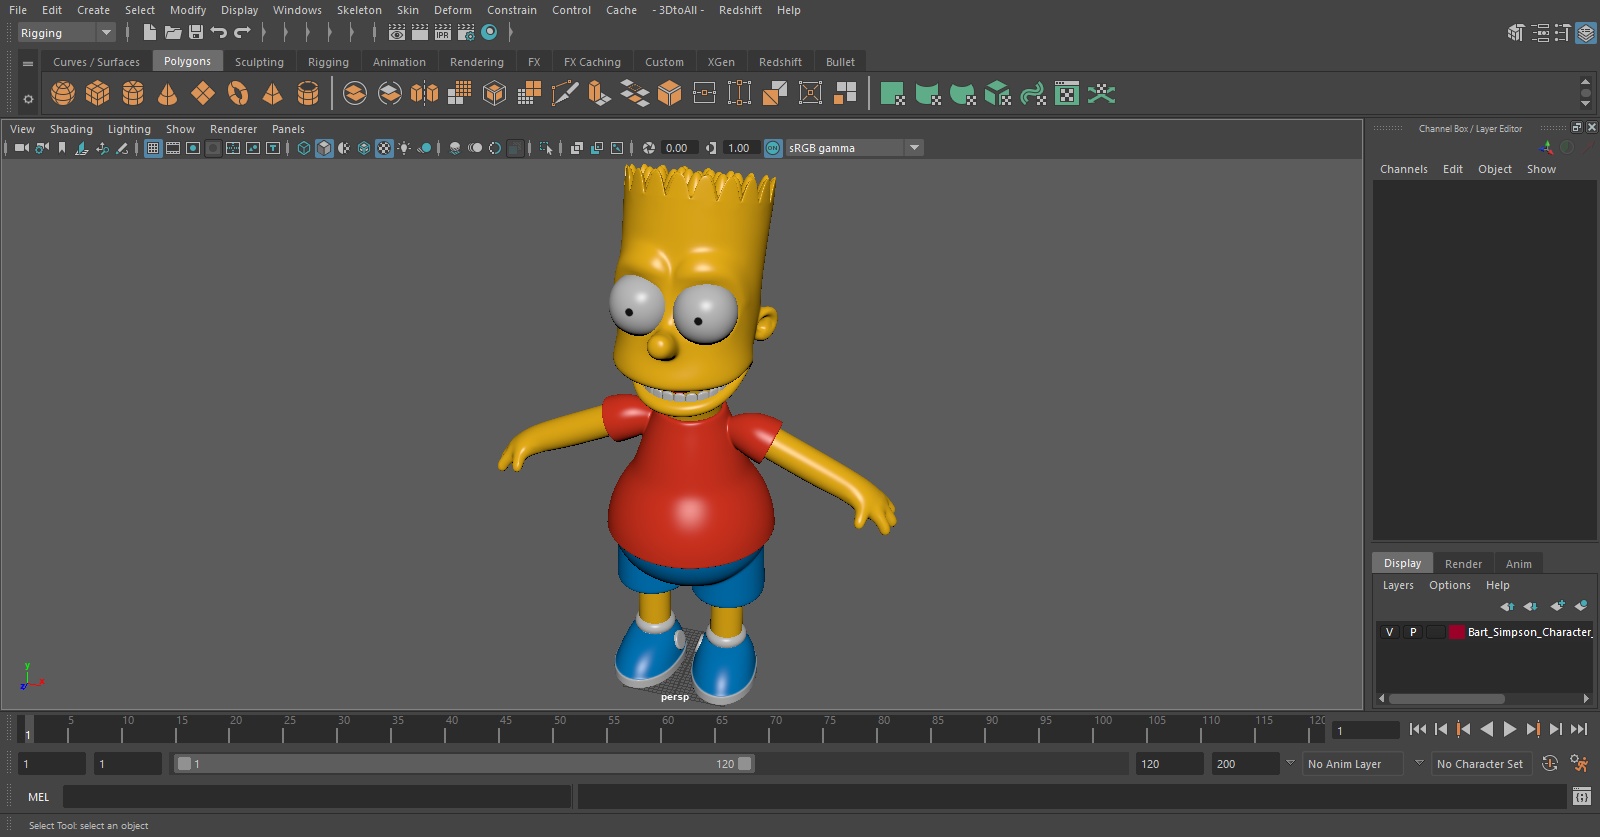Create a new layer in the Layer Editor
The height and width of the screenshot is (837, 1600).
click(x=1557, y=606)
